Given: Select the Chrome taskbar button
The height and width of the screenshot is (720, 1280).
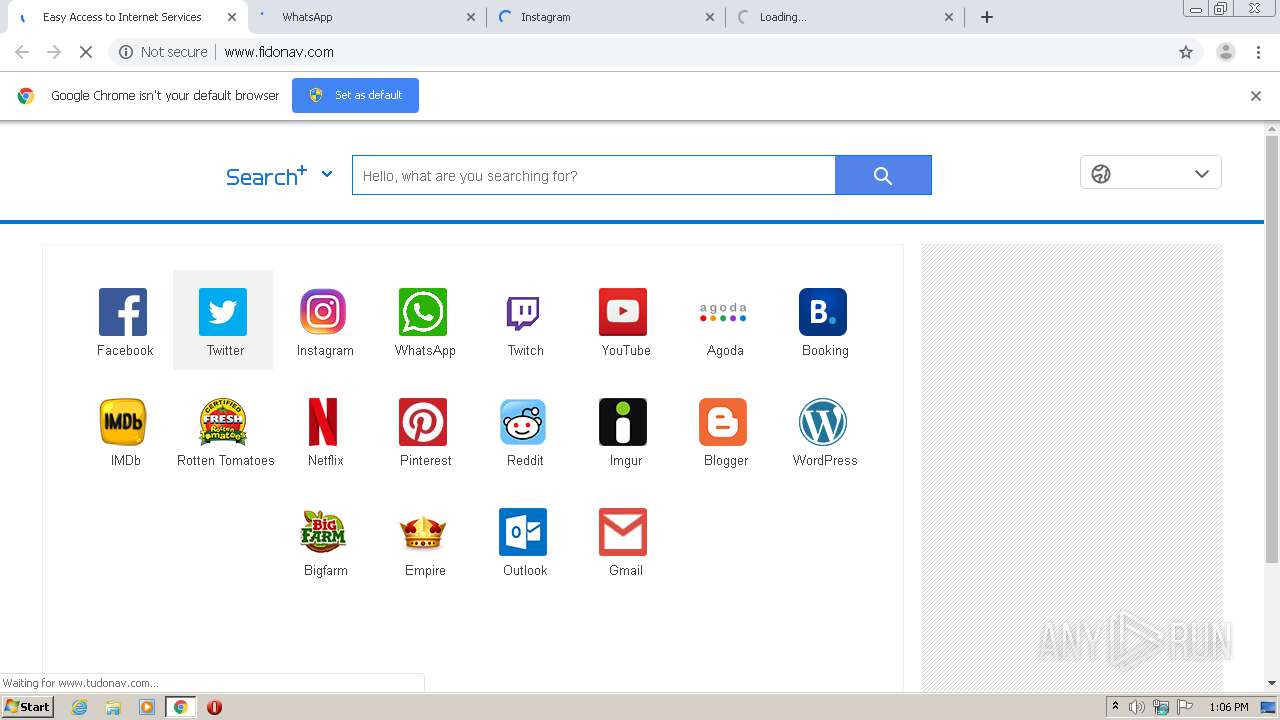Looking at the screenshot, I should click(181, 707).
